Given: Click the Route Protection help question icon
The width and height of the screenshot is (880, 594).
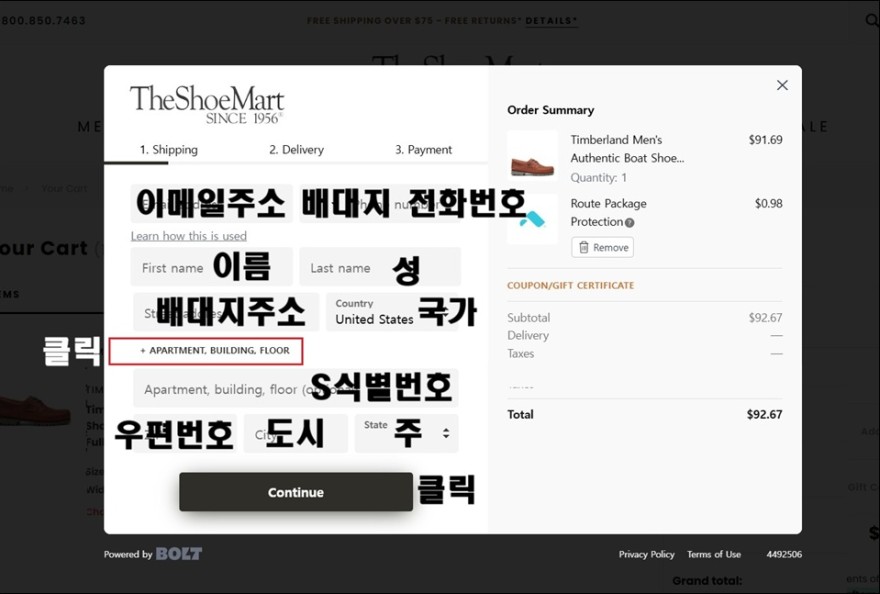Looking at the screenshot, I should point(630,223).
